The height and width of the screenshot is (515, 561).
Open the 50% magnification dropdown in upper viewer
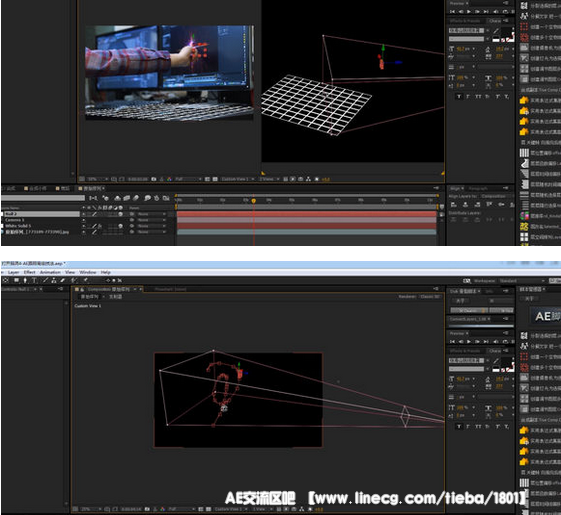pyautogui.click(x=98, y=179)
